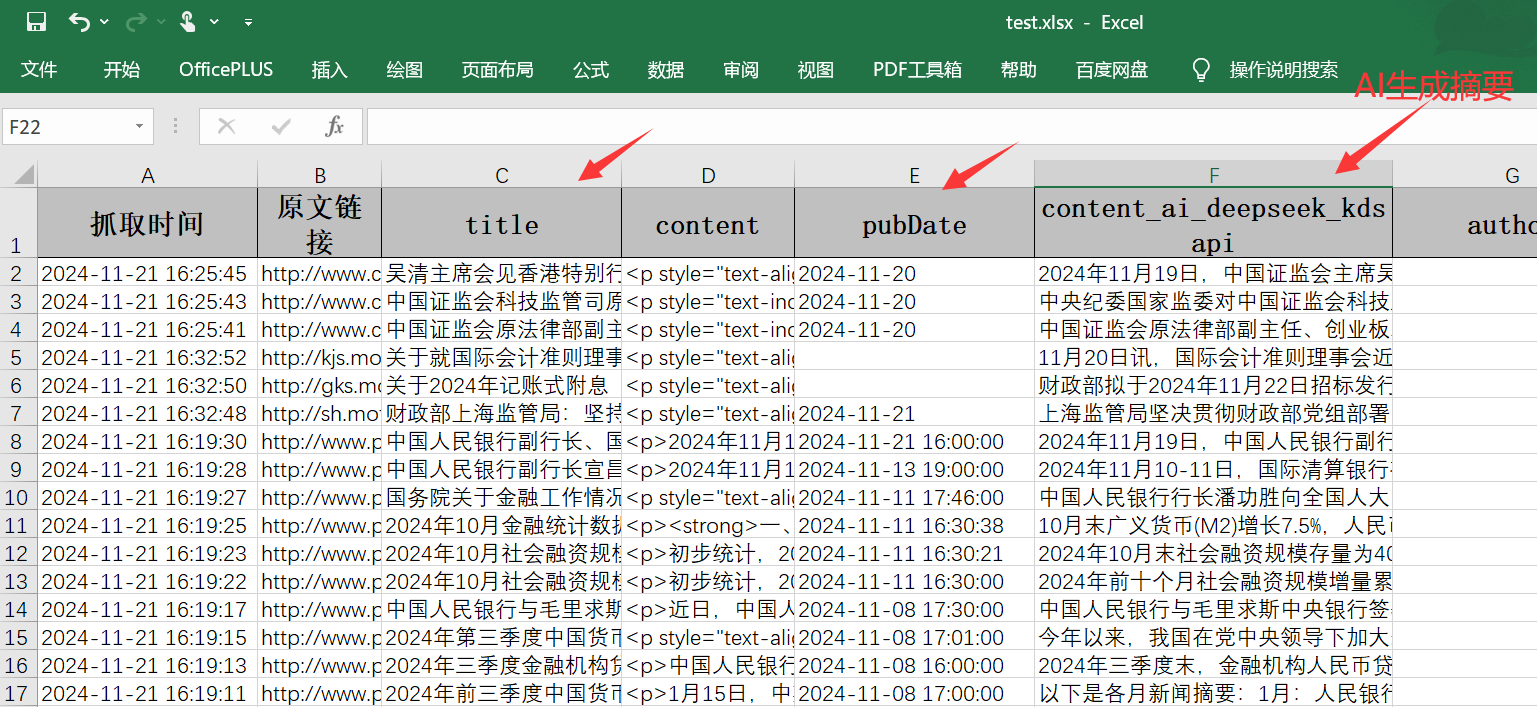Select row 1 header
Screen dimensions: 1537x707
tap(19, 223)
